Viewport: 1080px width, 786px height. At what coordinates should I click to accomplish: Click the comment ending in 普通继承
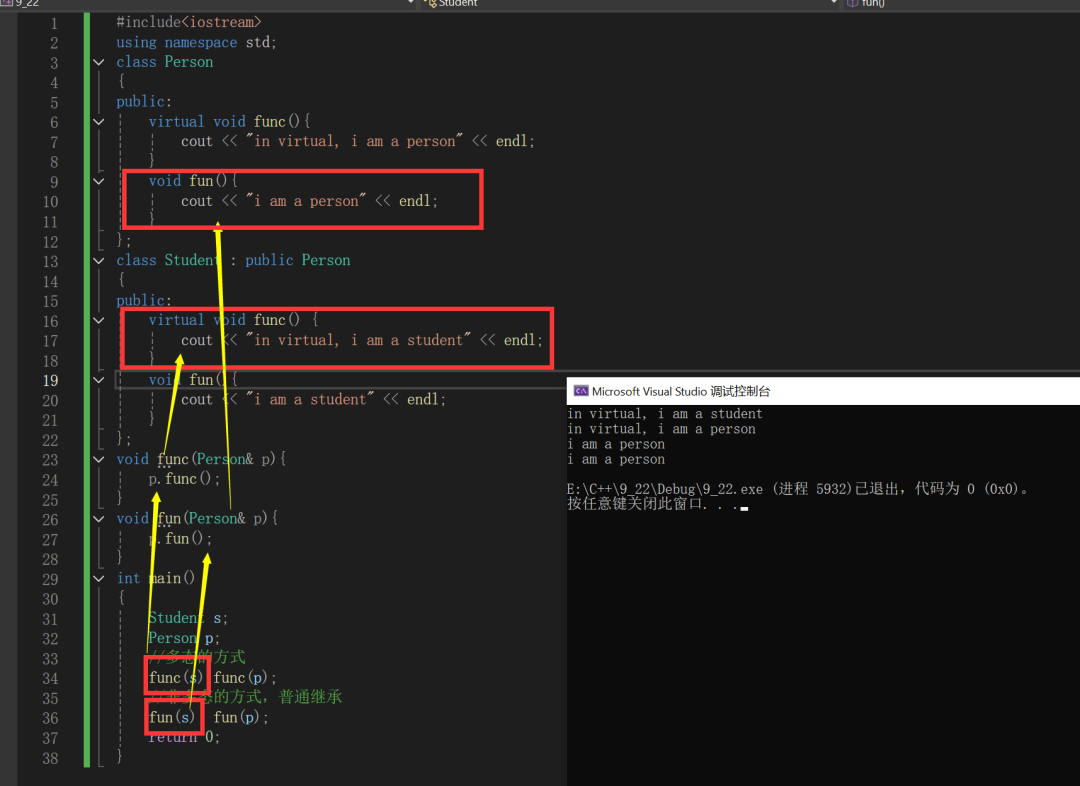coord(245,697)
